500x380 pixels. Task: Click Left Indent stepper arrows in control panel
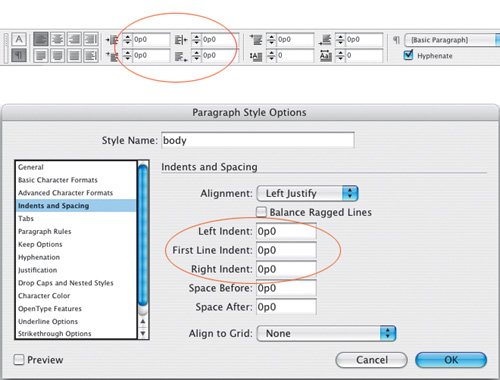point(127,40)
